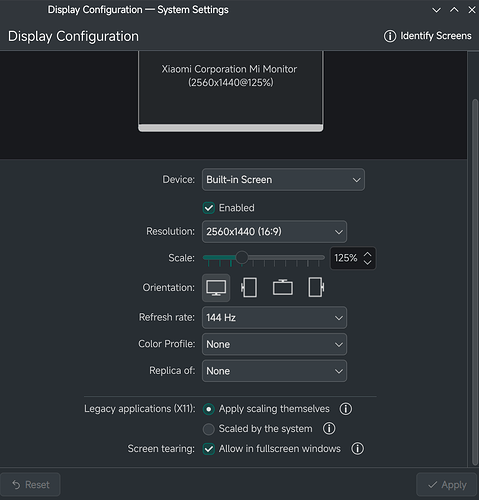Open the Color Profile dropdown
Viewport: 479px width, 500px height.
(274, 344)
